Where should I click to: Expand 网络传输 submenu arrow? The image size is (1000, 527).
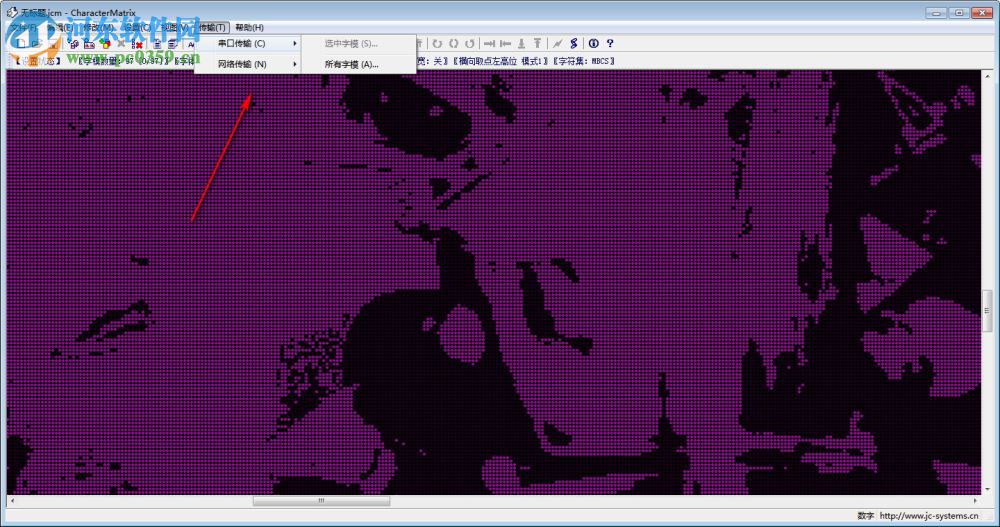click(295, 64)
